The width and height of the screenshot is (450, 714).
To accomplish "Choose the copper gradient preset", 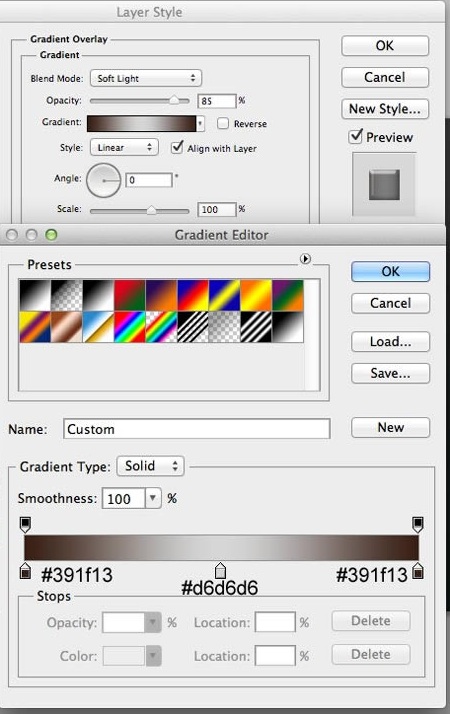I will (66, 326).
